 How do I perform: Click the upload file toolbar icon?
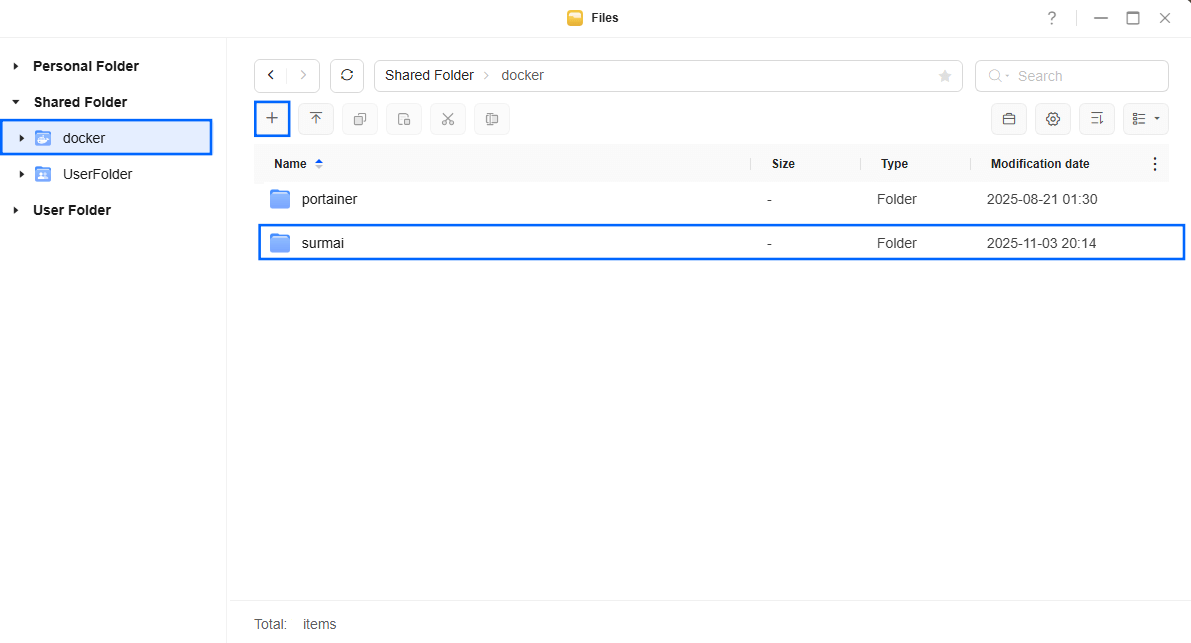click(316, 119)
